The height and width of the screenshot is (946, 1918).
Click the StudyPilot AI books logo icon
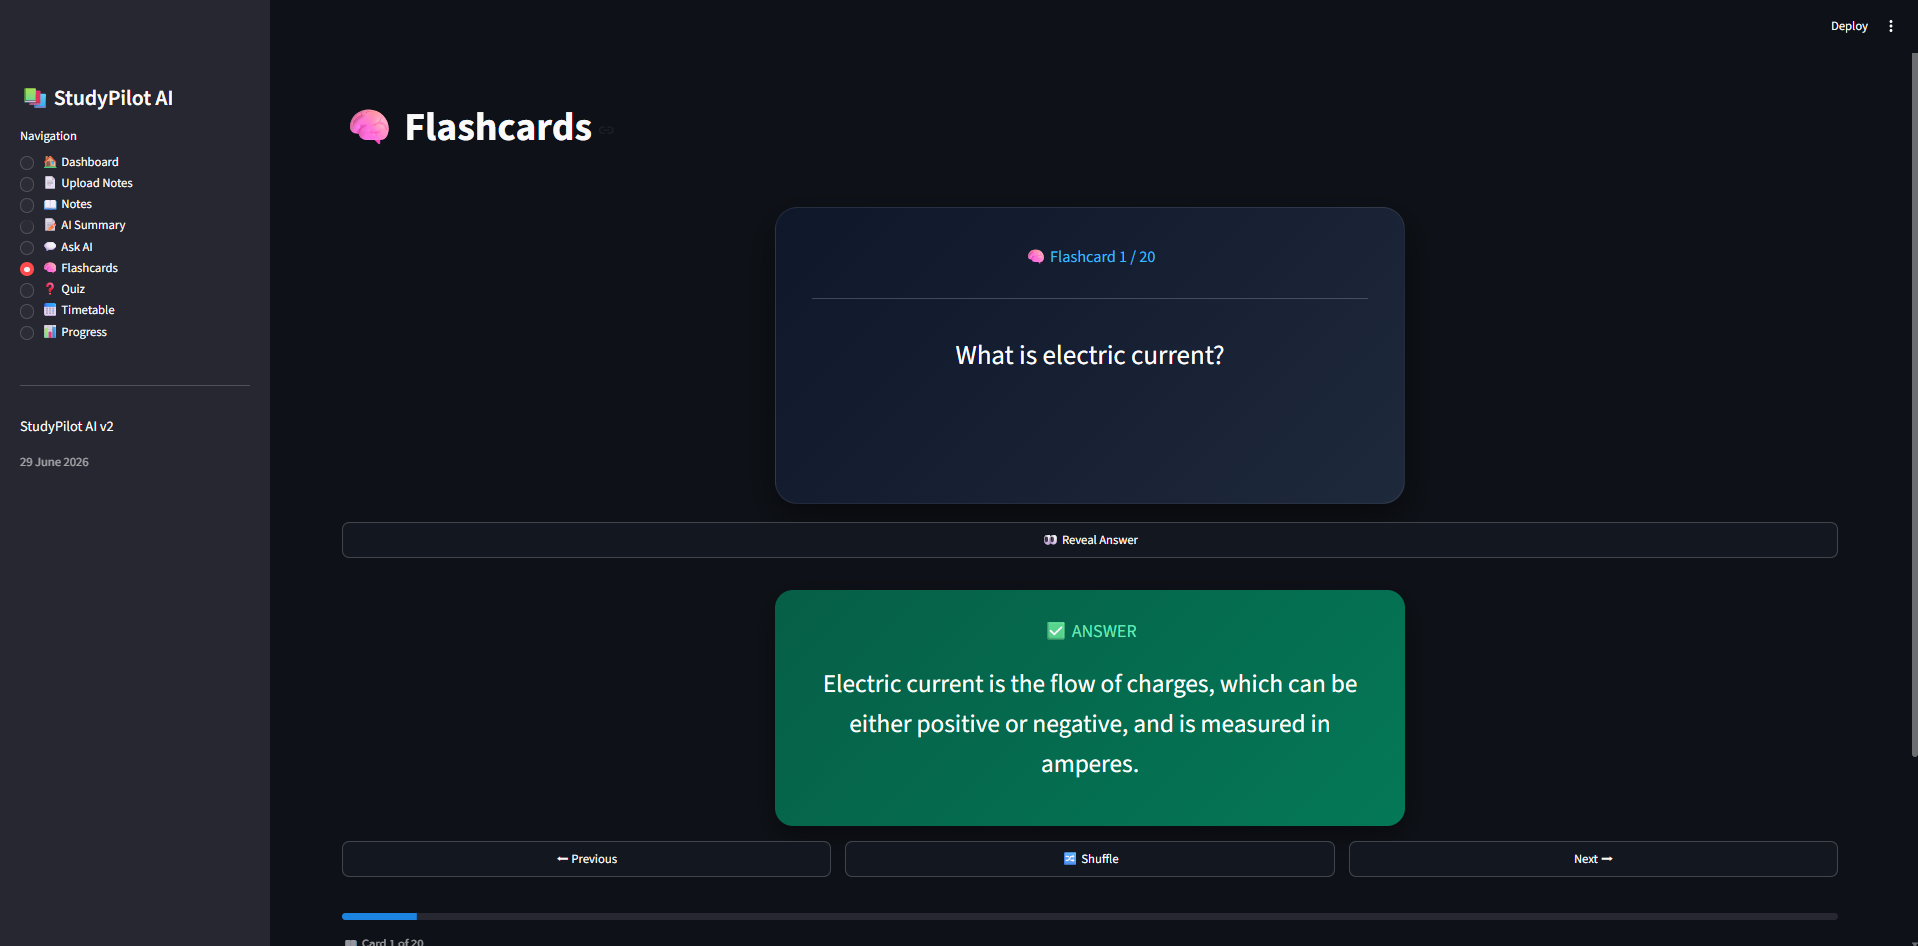pos(35,98)
